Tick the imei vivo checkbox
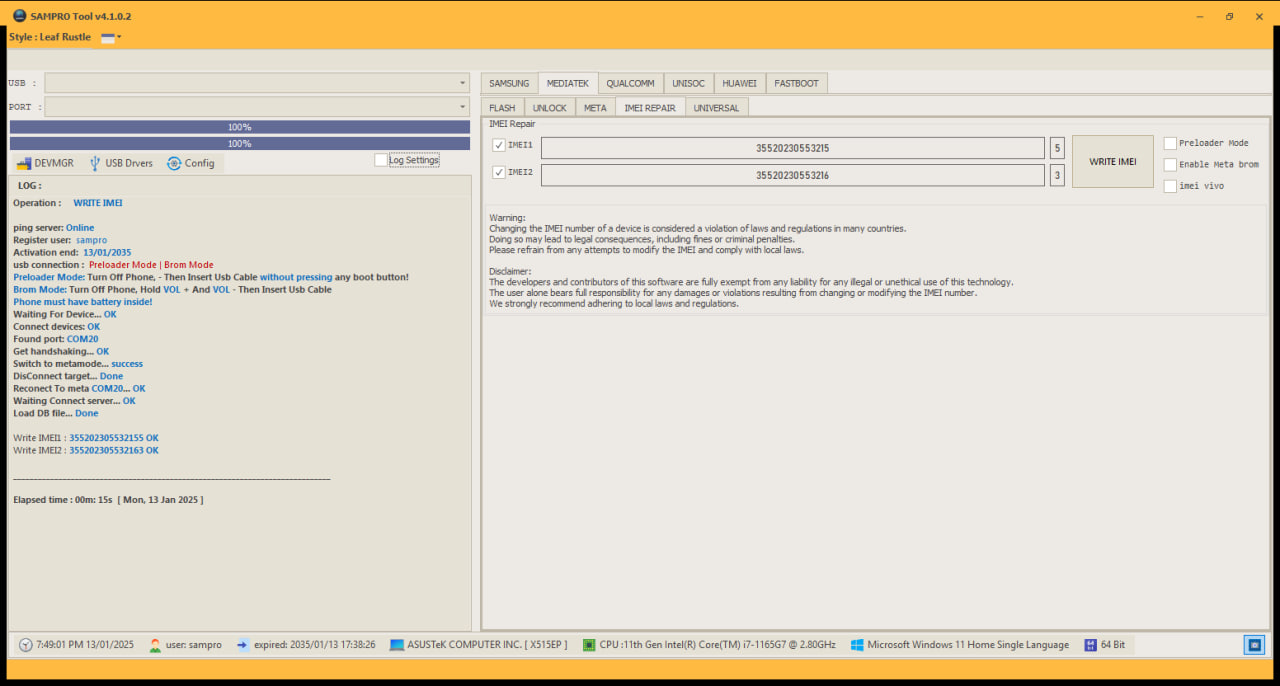 (1170, 186)
